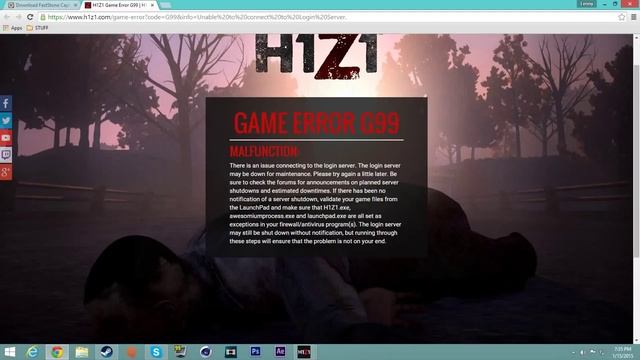Close the H1Z1 Game Error G99 tab
640x360 pixels.
click(152, 5)
